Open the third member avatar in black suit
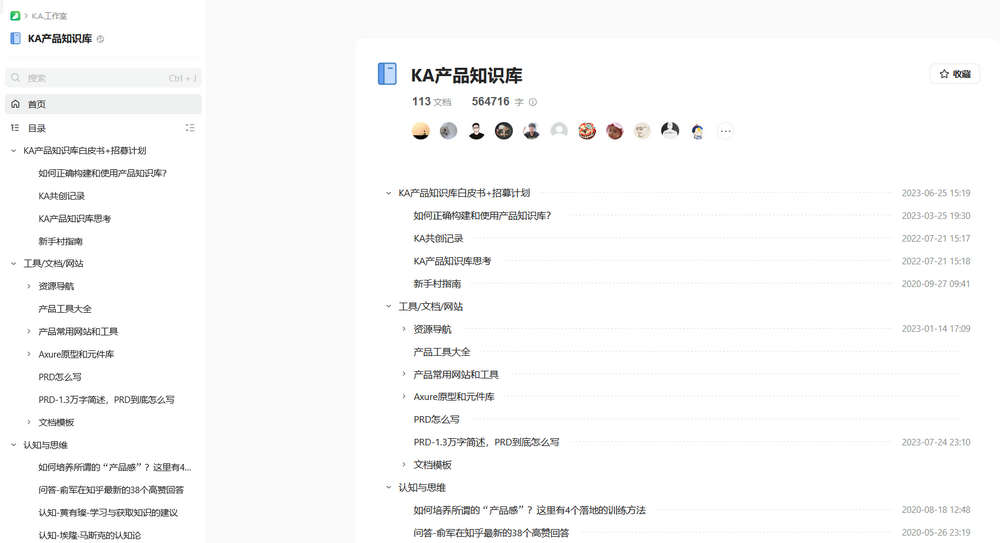 click(x=476, y=131)
